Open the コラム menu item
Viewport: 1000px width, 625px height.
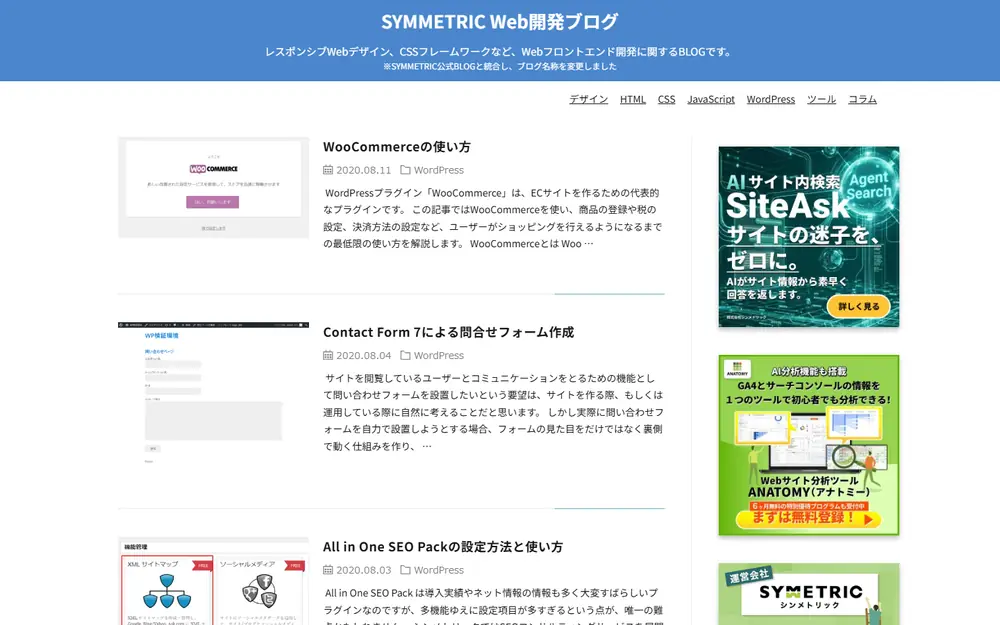tap(862, 99)
